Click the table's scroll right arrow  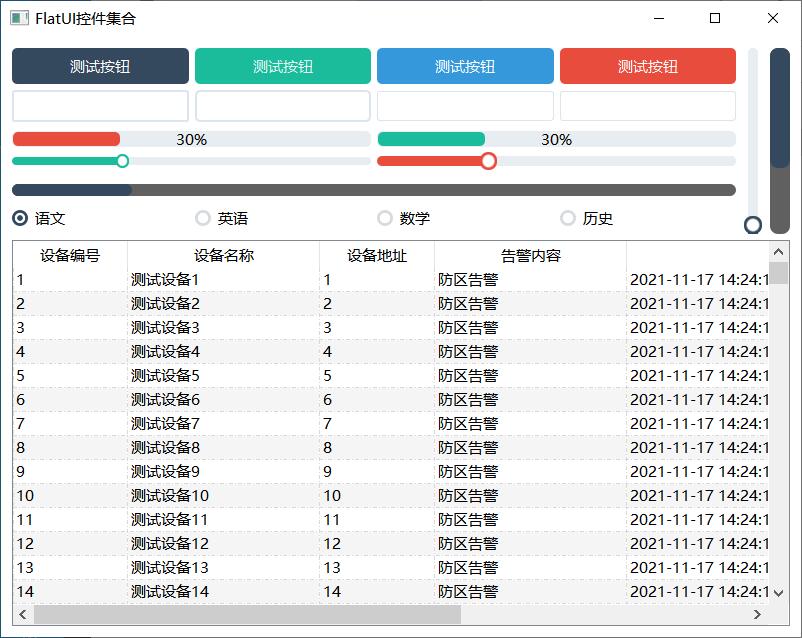757,614
